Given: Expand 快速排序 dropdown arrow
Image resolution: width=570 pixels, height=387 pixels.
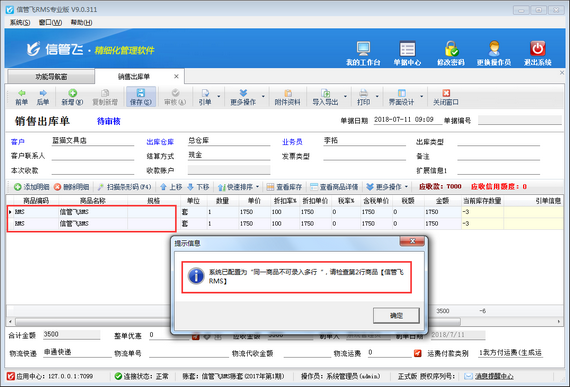Looking at the screenshot, I should coord(257,187).
